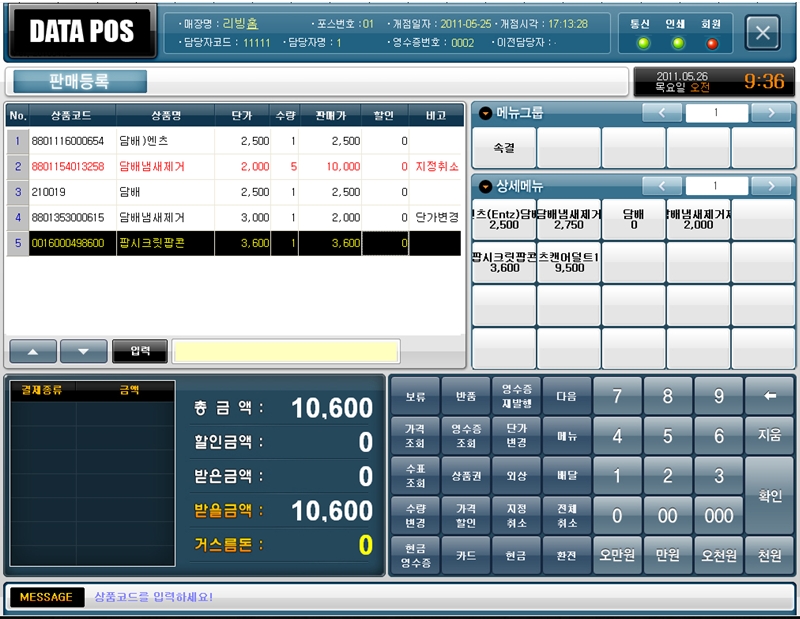Click the red 회원 status indicator
This screenshot has height=619, width=800.
click(712, 43)
